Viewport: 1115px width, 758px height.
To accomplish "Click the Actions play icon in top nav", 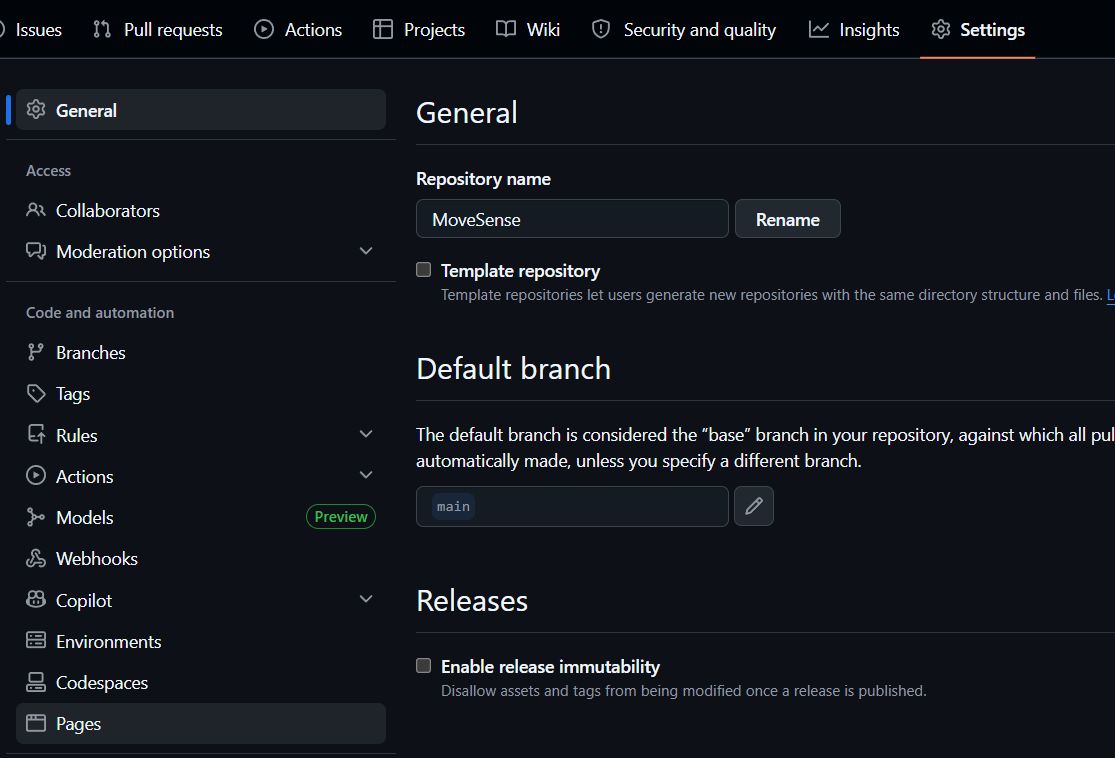I will [264, 29].
